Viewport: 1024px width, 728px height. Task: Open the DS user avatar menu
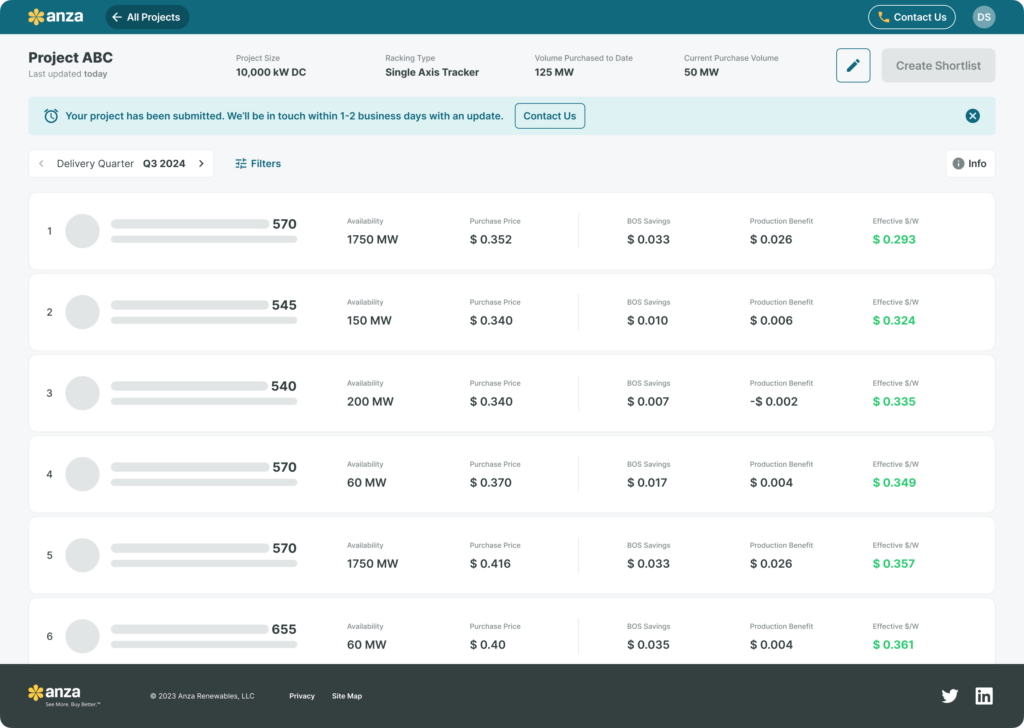tap(984, 17)
